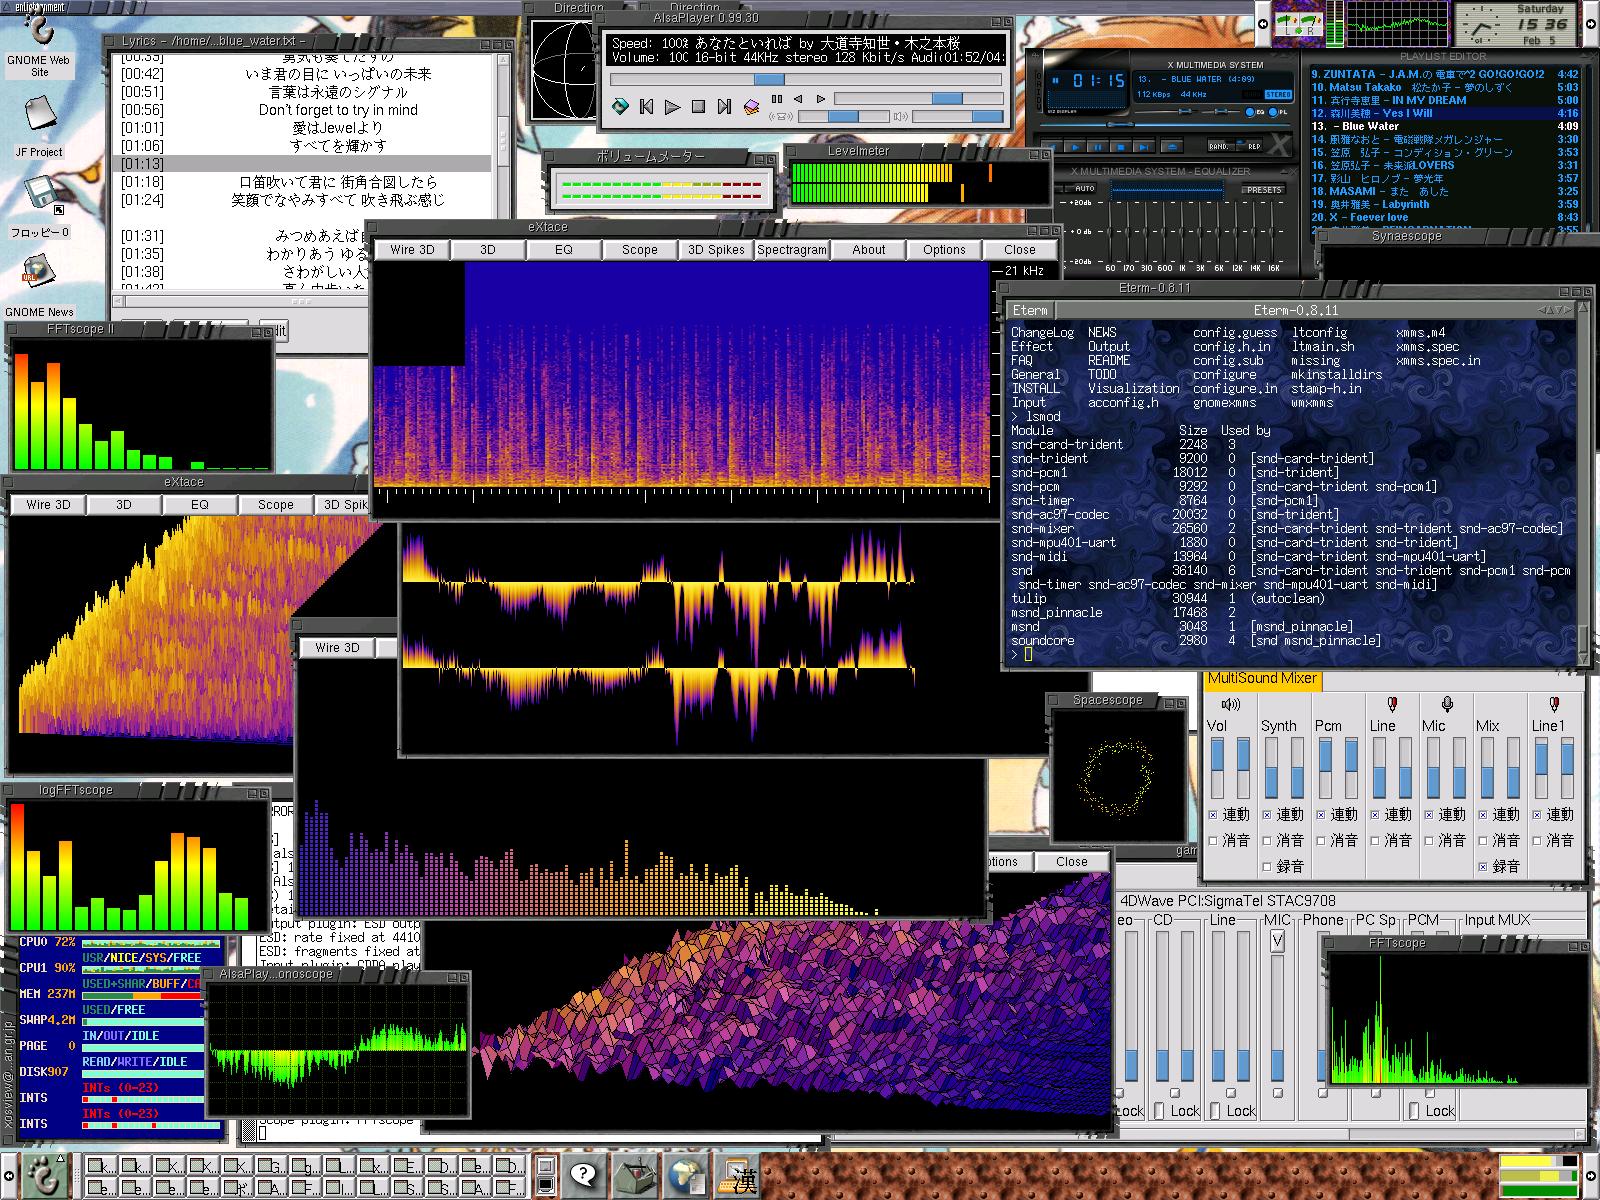
Task: Select playlist entry 19 Labyrinth
Action: coord(1445,204)
